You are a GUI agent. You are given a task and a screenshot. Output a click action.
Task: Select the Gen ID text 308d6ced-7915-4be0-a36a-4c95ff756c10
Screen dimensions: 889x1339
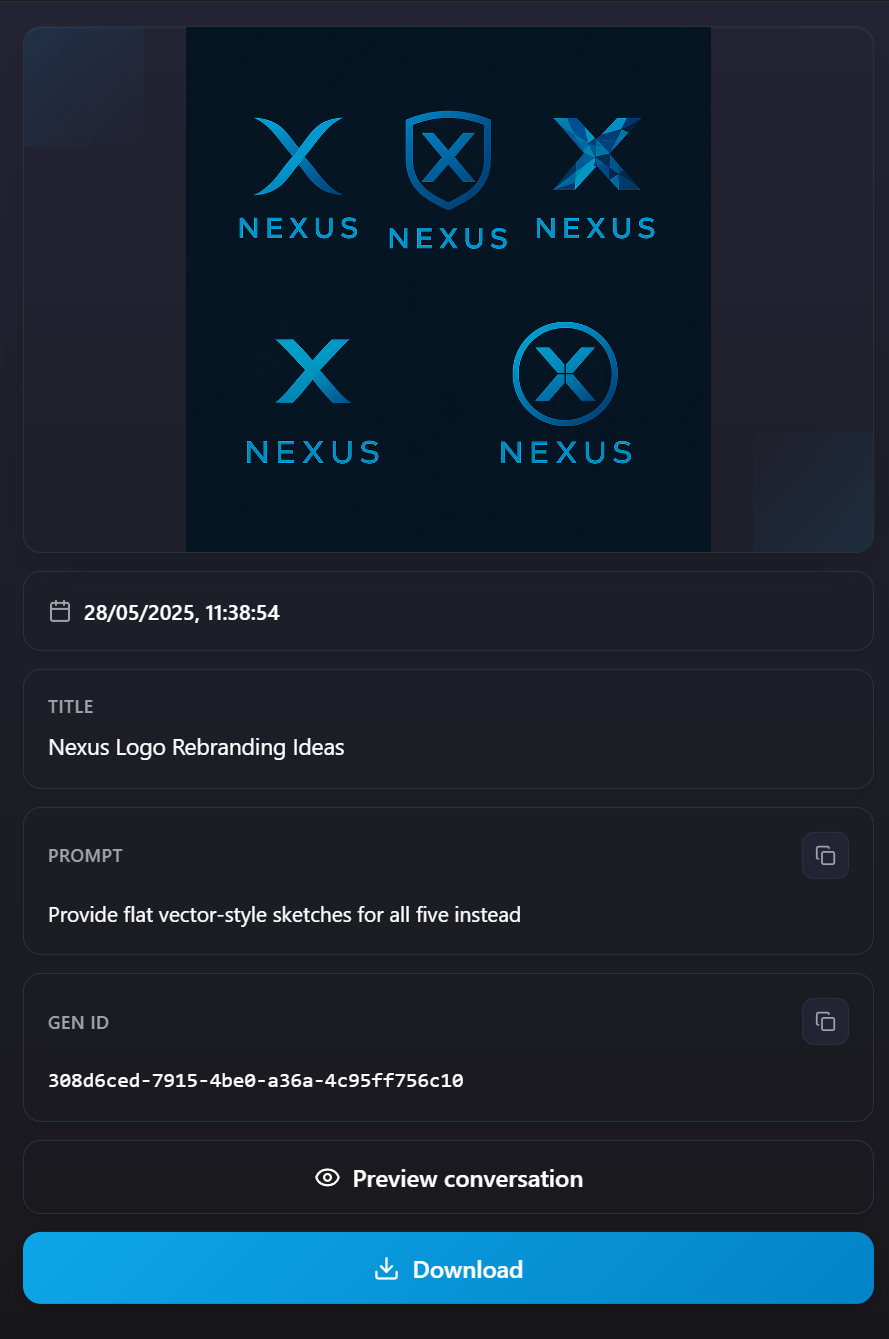[x=255, y=1080]
